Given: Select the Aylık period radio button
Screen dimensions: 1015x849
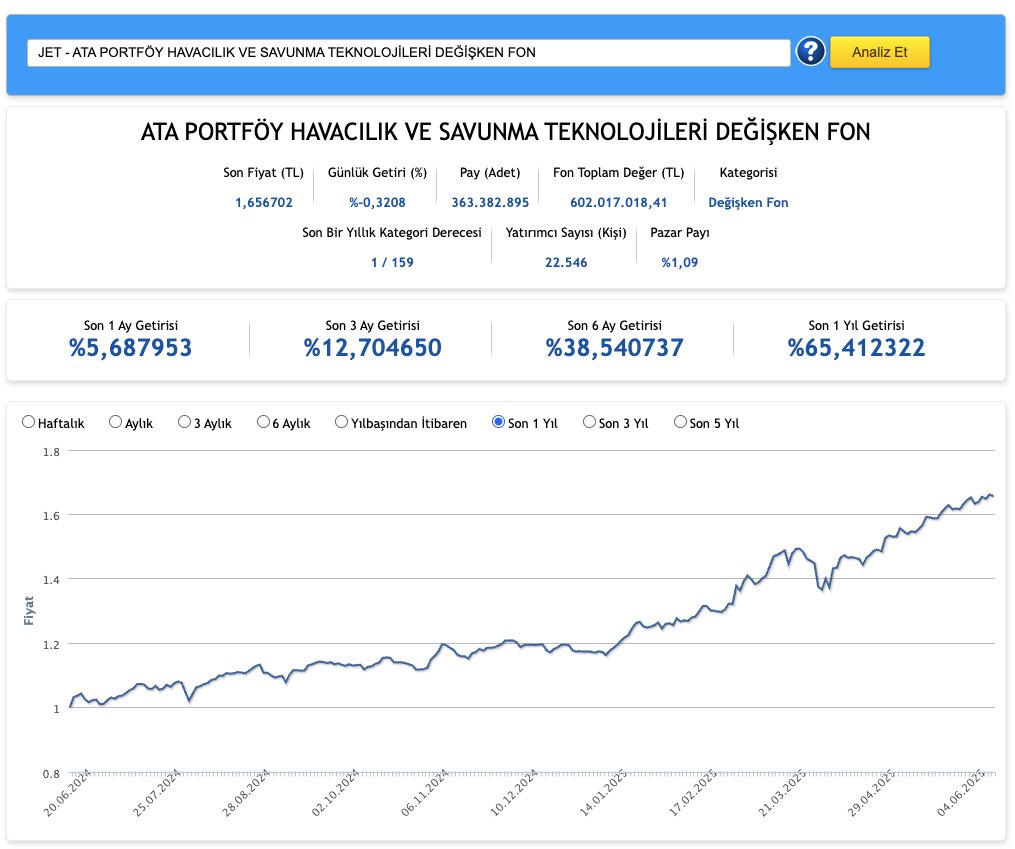Looking at the screenshot, I should (115, 422).
